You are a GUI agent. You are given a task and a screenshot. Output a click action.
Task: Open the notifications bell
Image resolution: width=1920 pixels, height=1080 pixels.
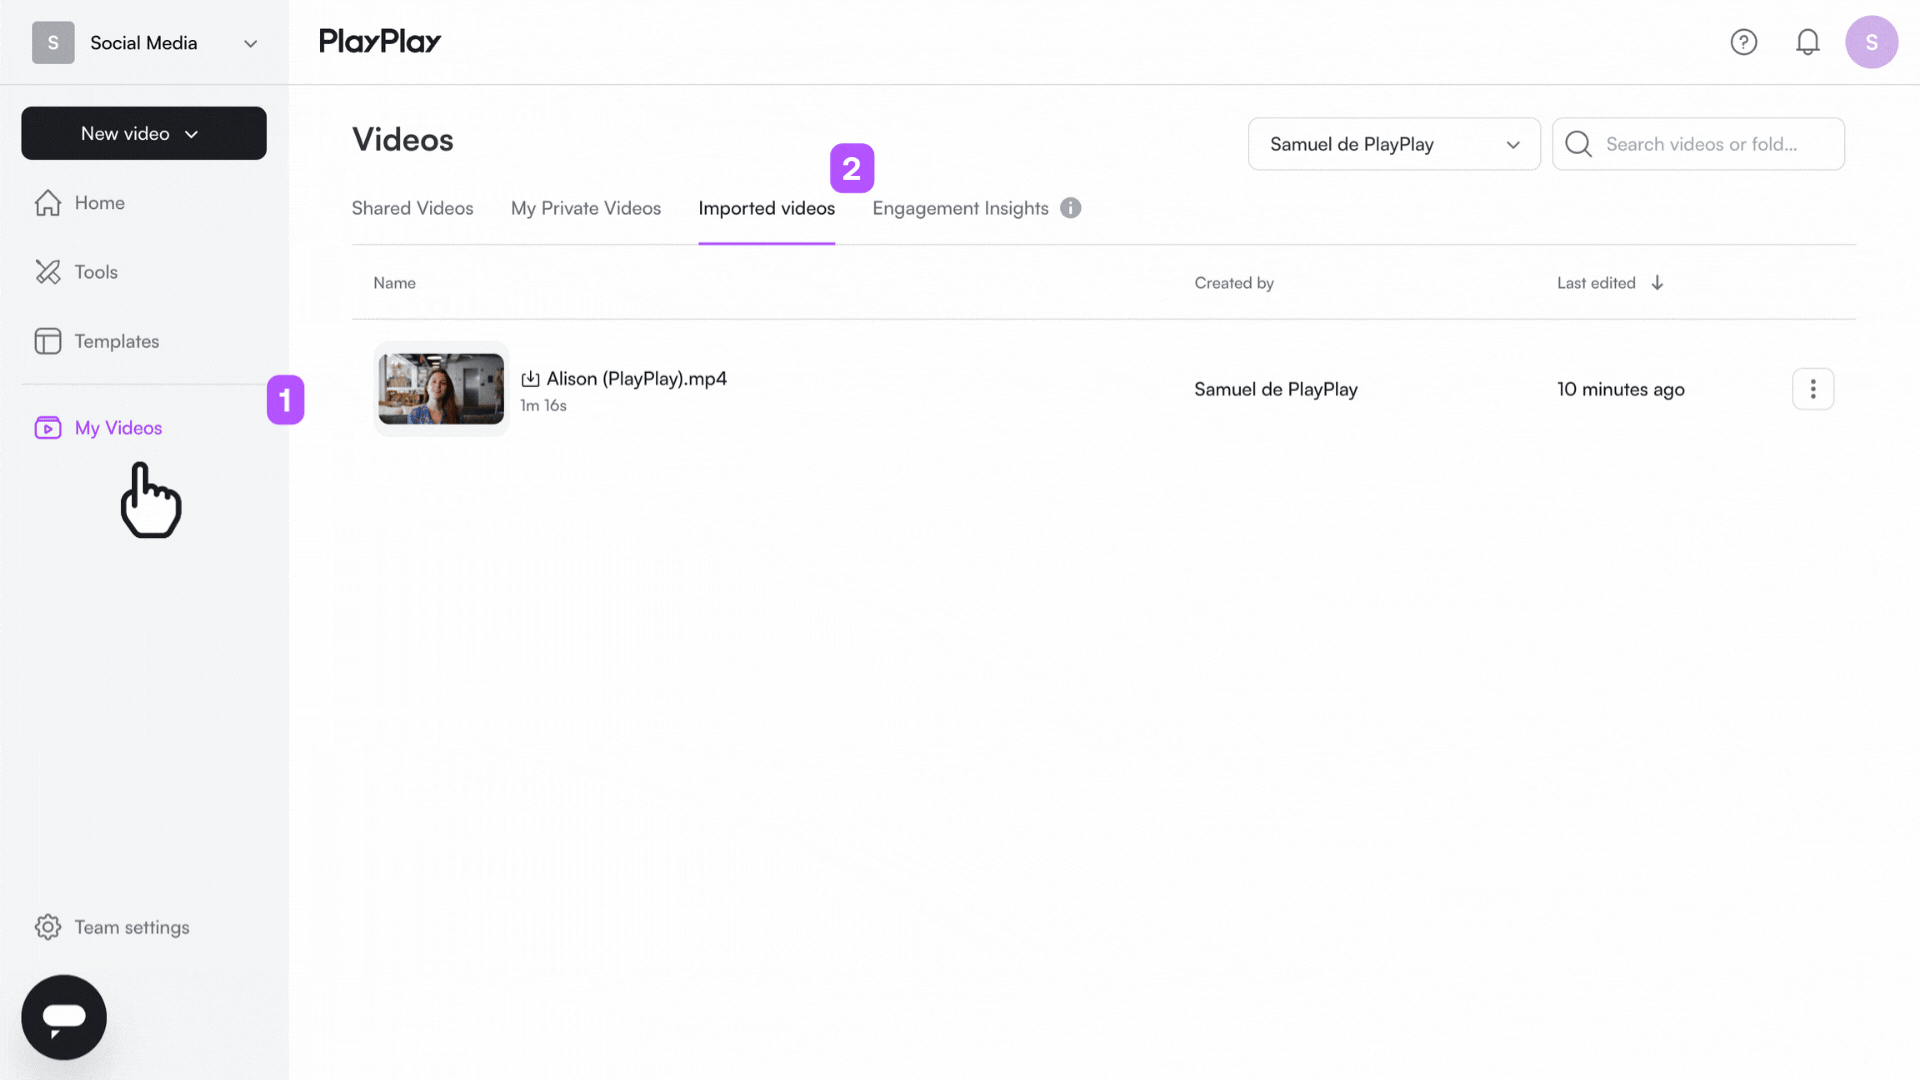1807,42
